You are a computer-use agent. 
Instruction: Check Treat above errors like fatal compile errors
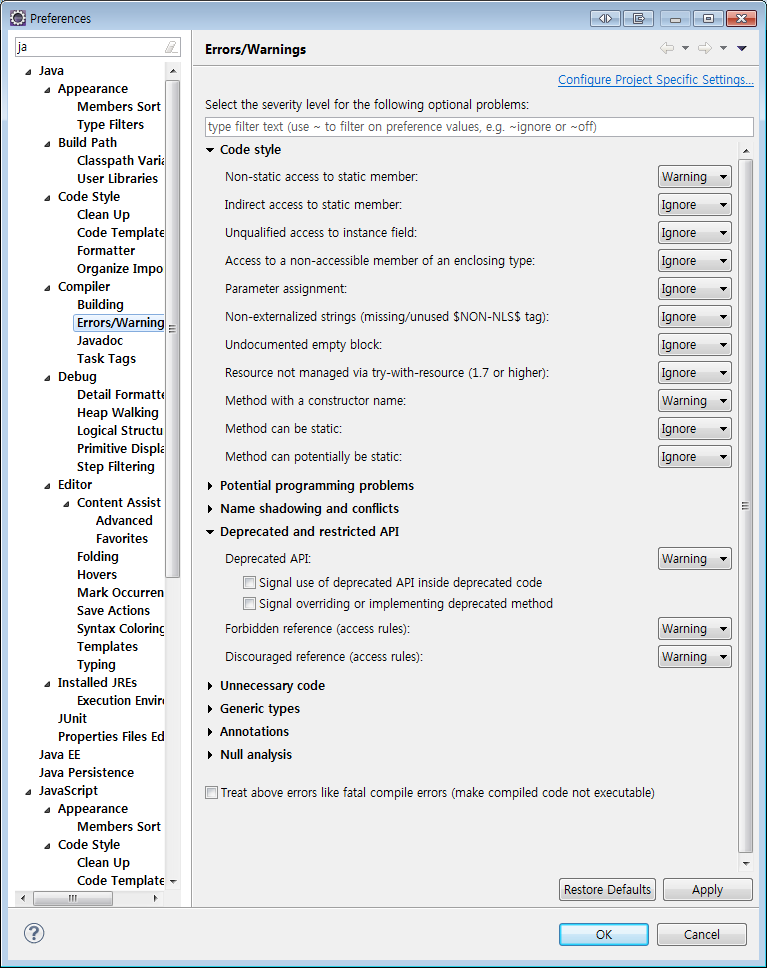(x=212, y=793)
